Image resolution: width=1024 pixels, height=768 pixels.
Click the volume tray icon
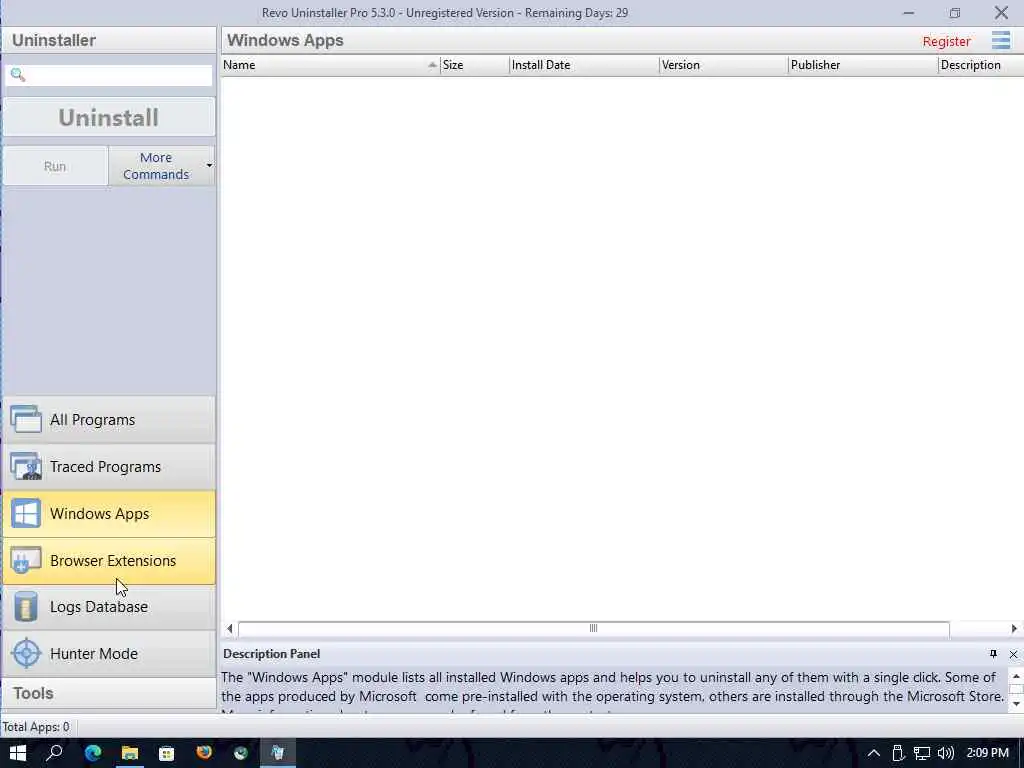(945, 754)
